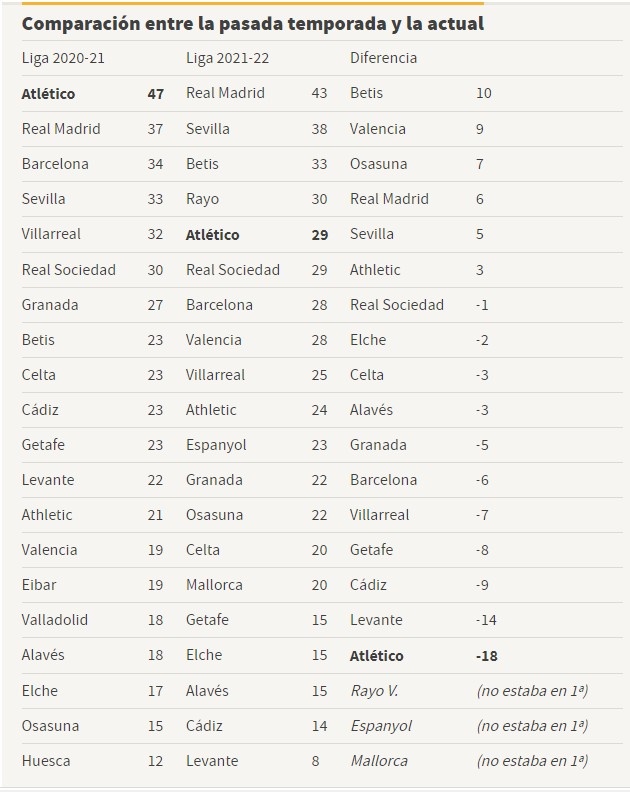Click Valladolid in Liga 2020-21 column
This screenshot has width=630, height=792.
55,620
